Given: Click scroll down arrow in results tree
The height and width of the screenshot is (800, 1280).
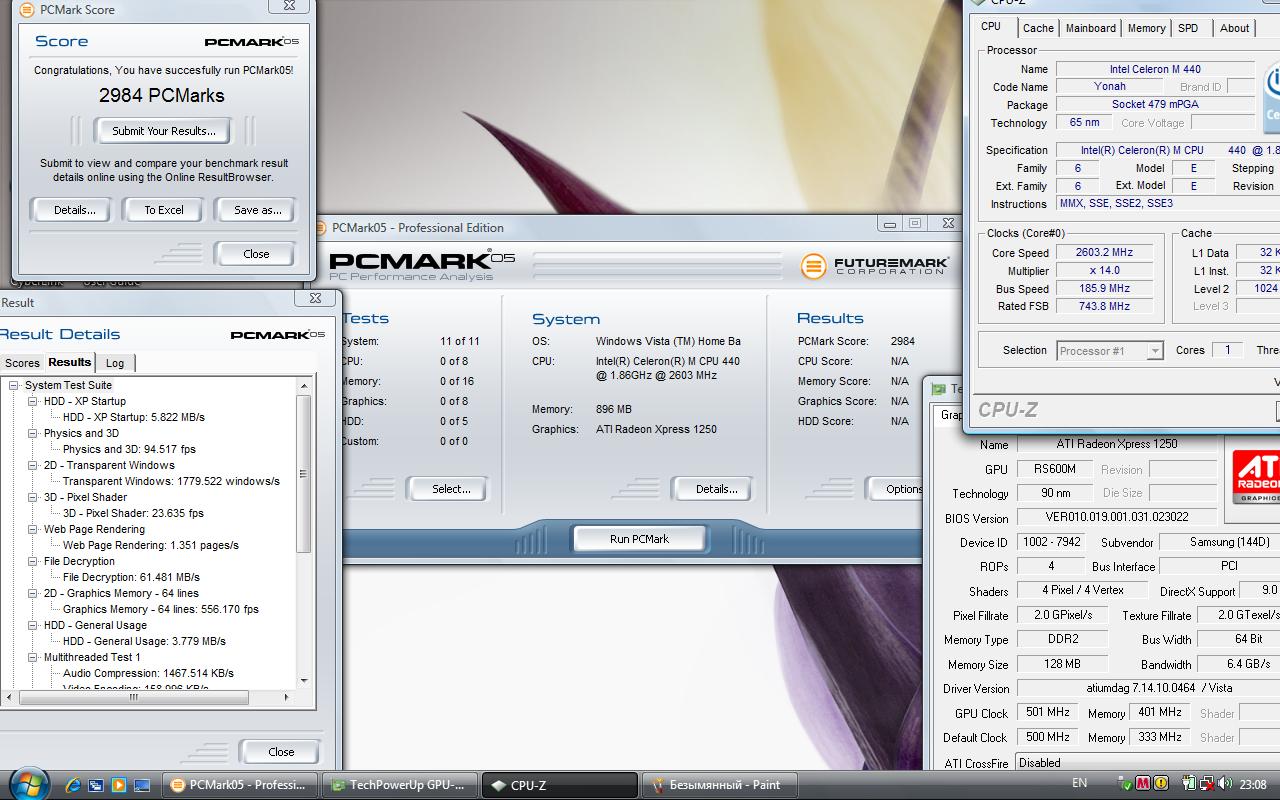Looking at the screenshot, I should [x=305, y=681].
